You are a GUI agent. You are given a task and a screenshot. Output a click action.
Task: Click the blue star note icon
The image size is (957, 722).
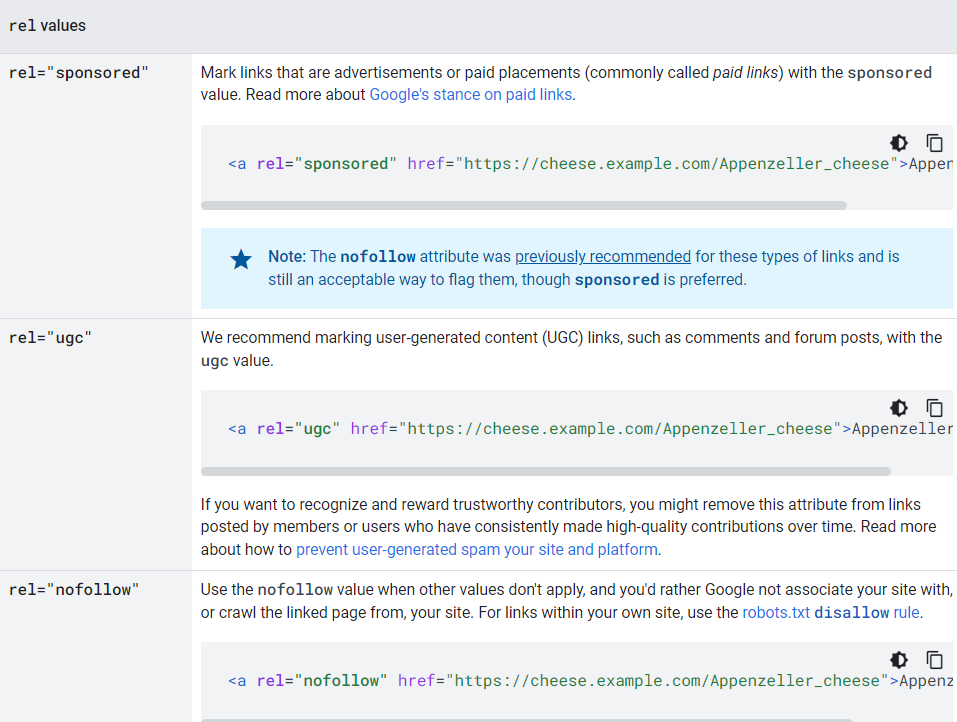[241, 259]
